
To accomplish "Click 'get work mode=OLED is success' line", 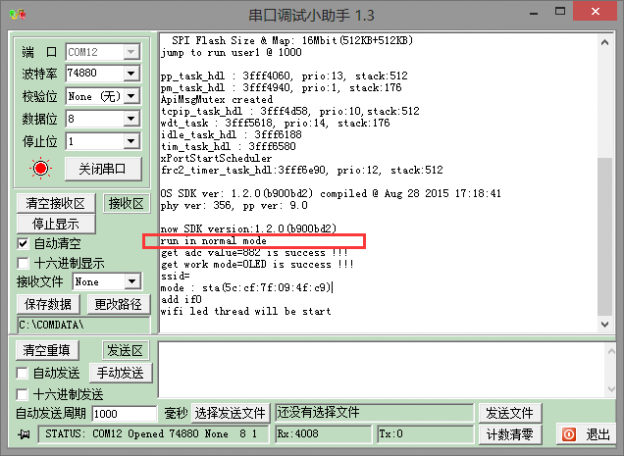I will 257,264.
